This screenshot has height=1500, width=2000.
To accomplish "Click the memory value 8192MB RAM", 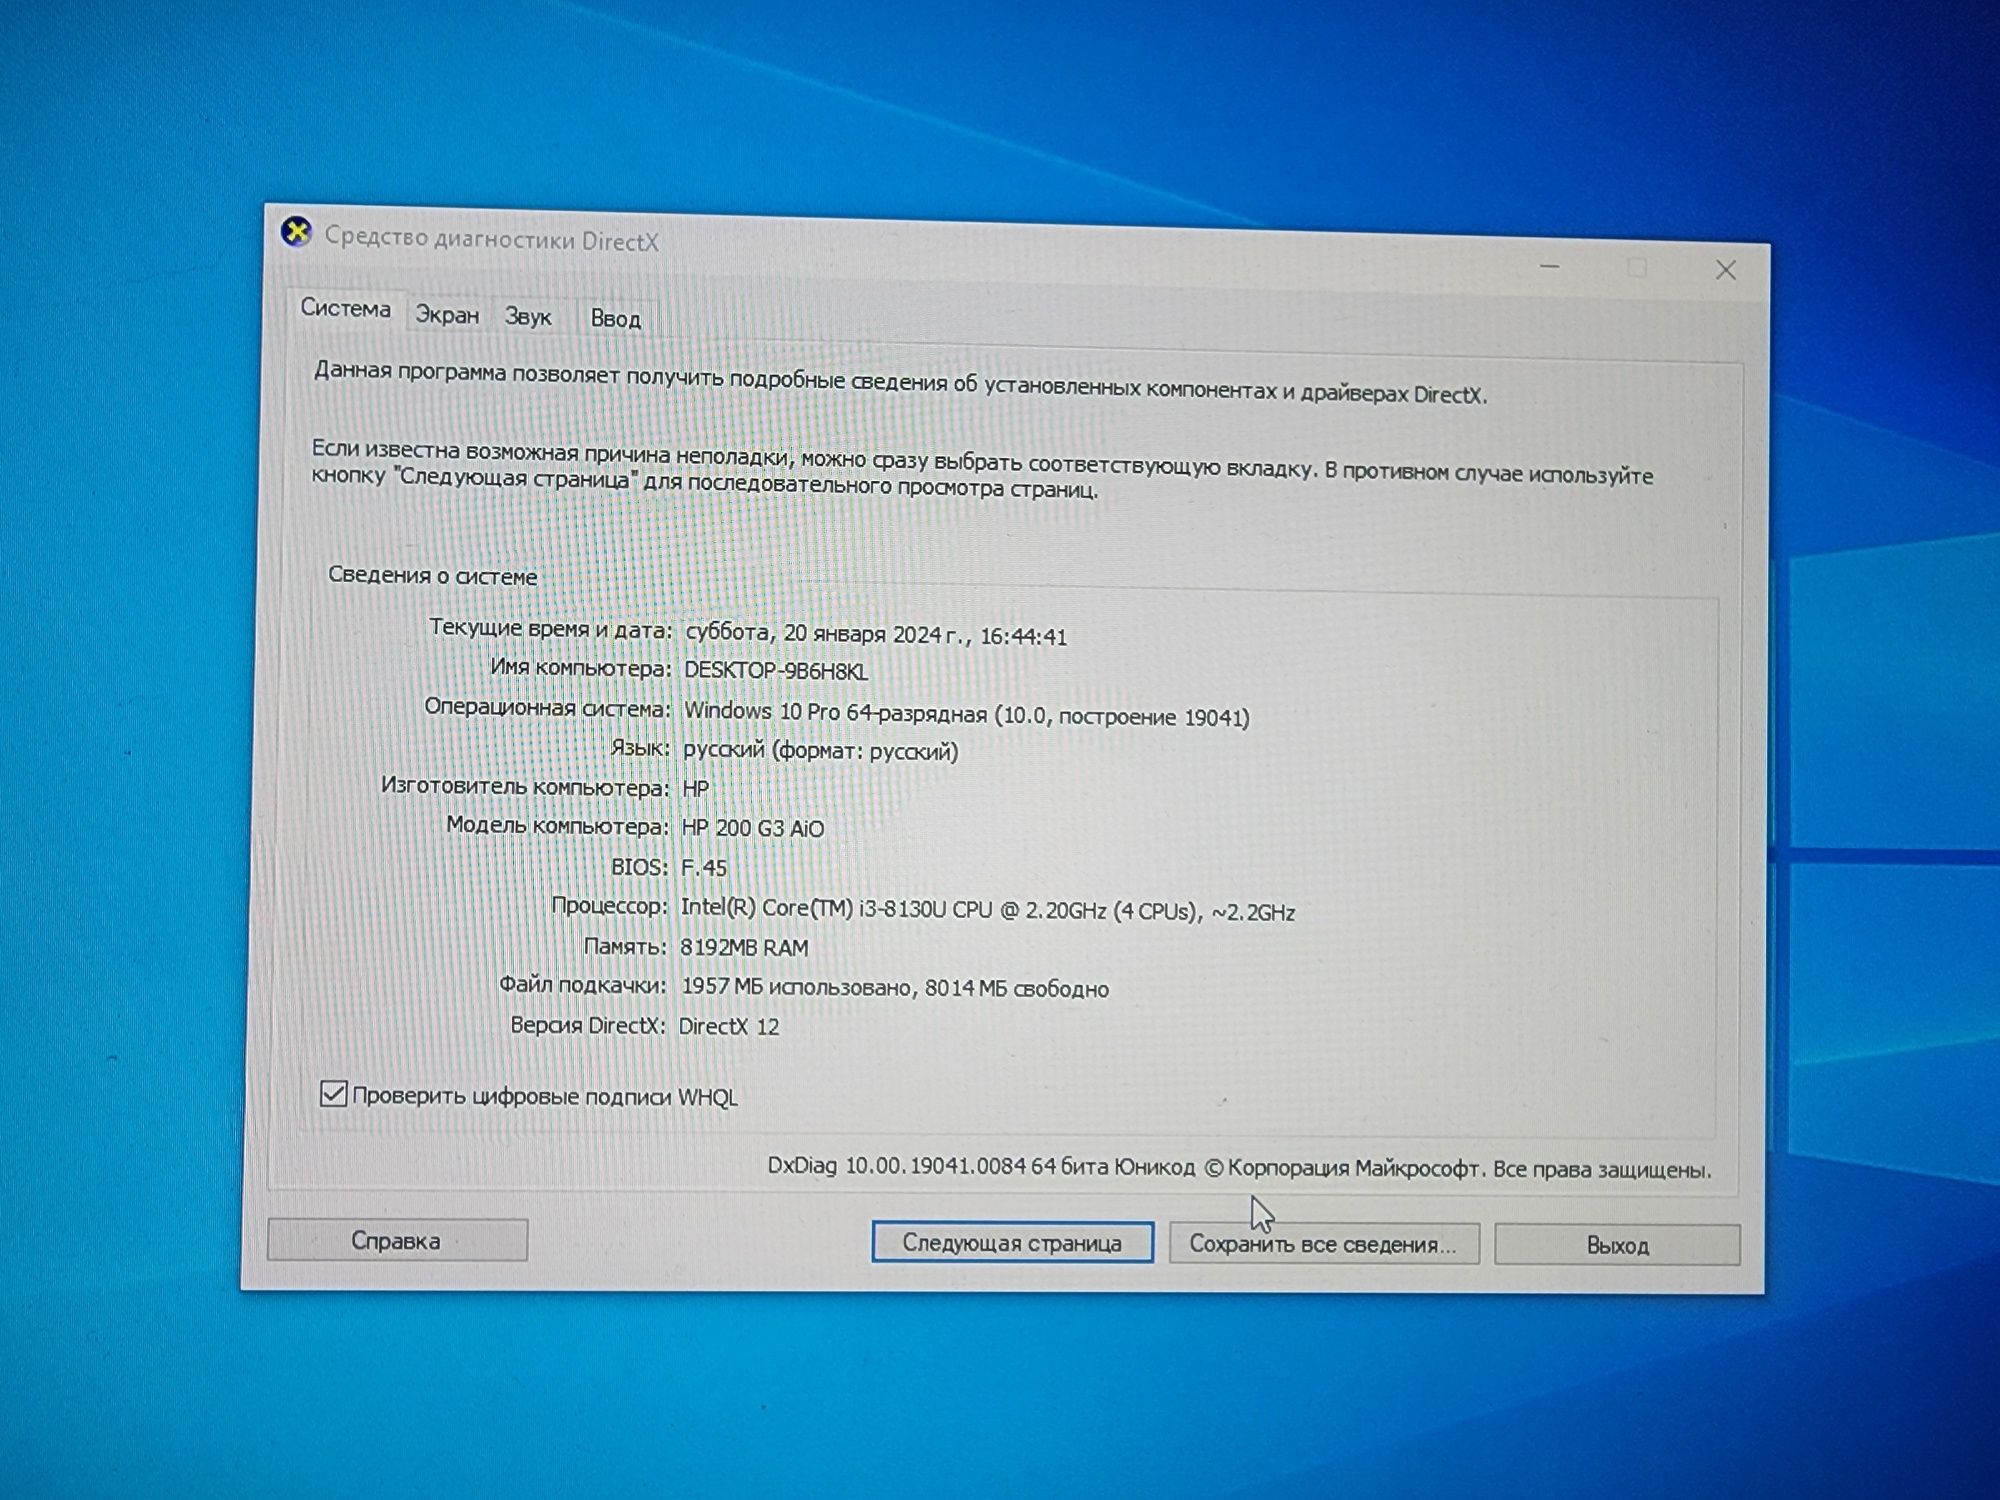I will (x=744, y=947).
